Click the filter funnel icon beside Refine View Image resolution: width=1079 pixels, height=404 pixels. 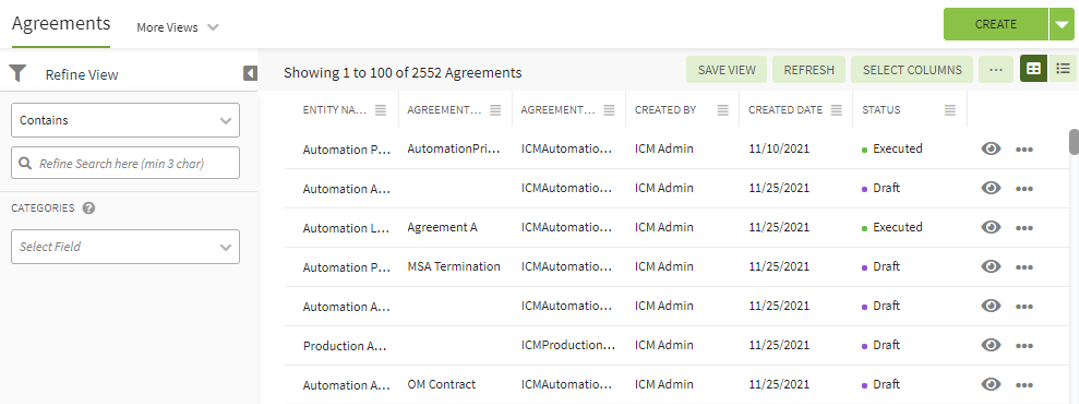(x=17, y=73)
